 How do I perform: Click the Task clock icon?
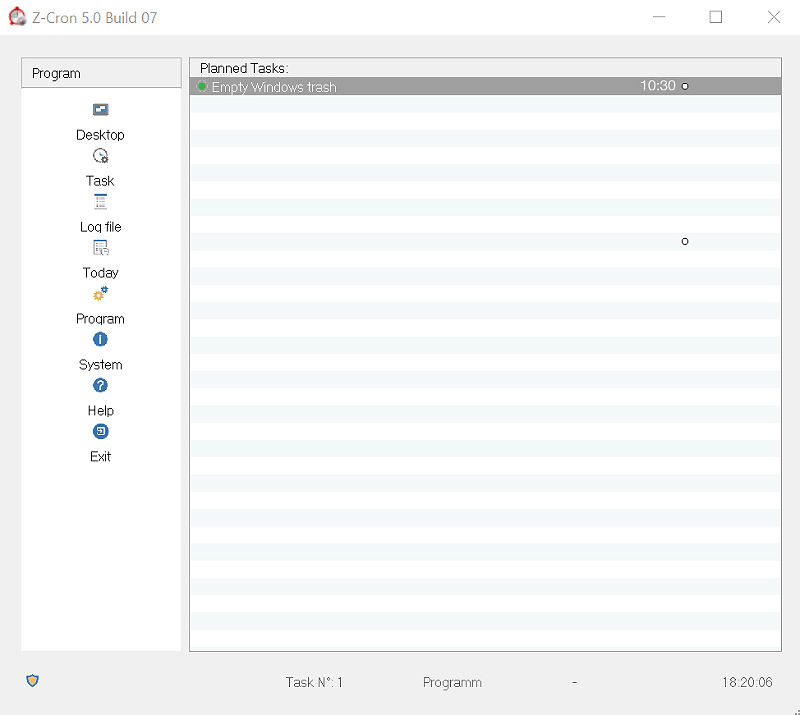(101, 156)
